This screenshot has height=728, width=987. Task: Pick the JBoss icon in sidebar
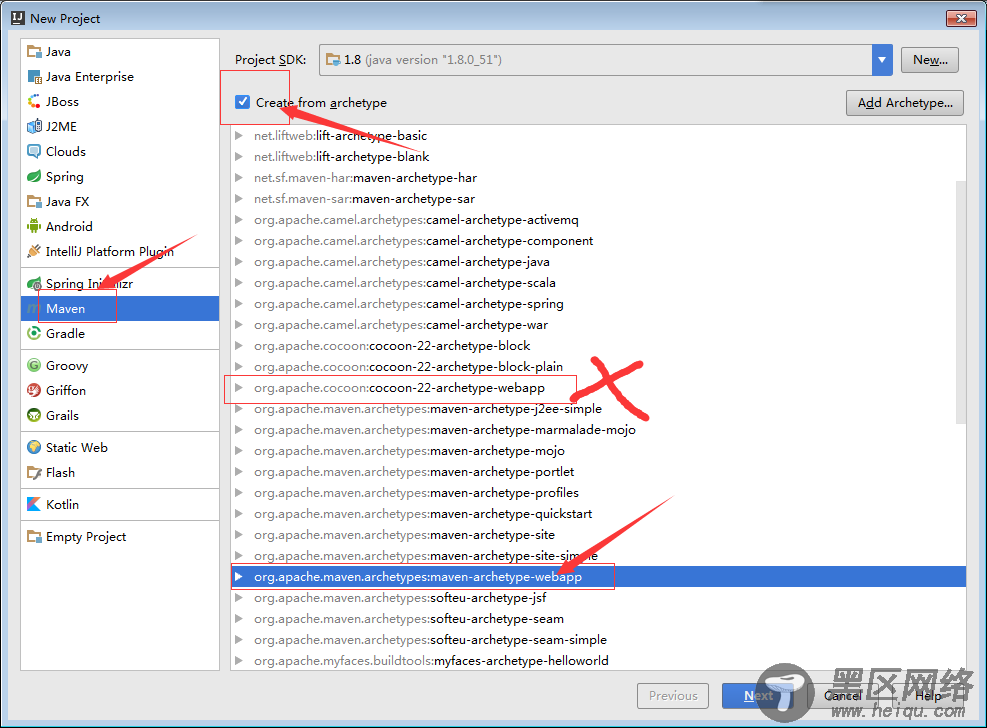[34, 101]
